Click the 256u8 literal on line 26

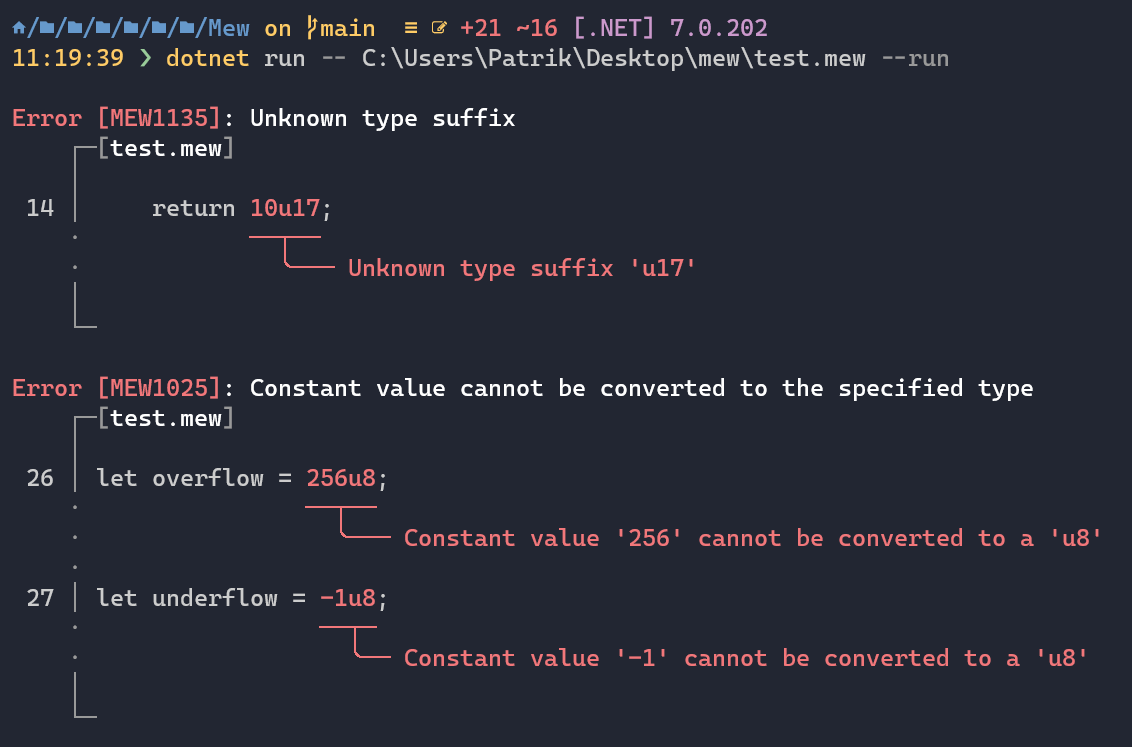click(341, 478)
